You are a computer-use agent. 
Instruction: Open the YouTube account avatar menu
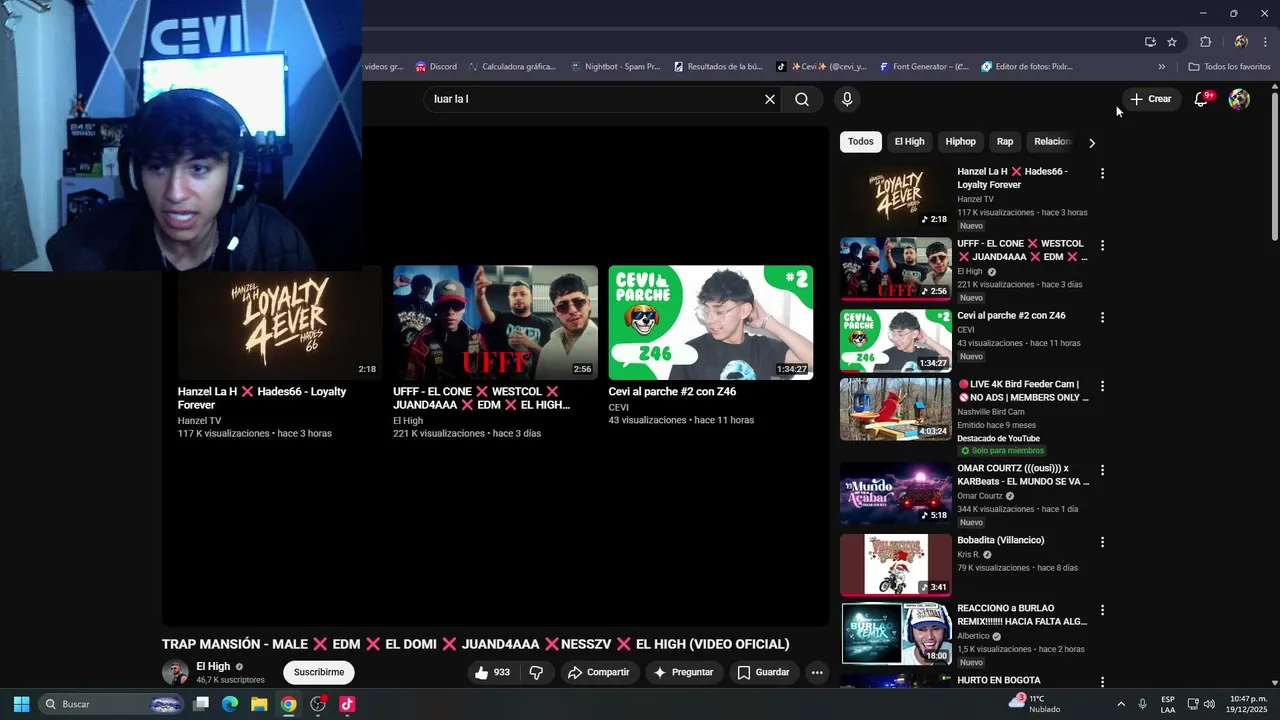[x=1239, y=99]
